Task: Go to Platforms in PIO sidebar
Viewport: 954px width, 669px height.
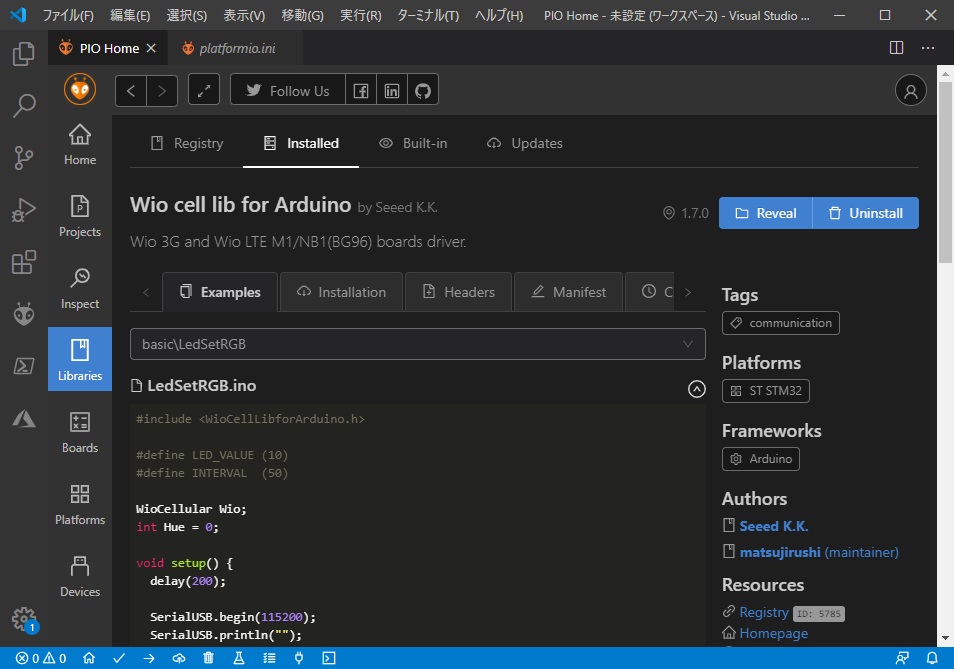Action: pyautogui.click(x=80, y=504)
